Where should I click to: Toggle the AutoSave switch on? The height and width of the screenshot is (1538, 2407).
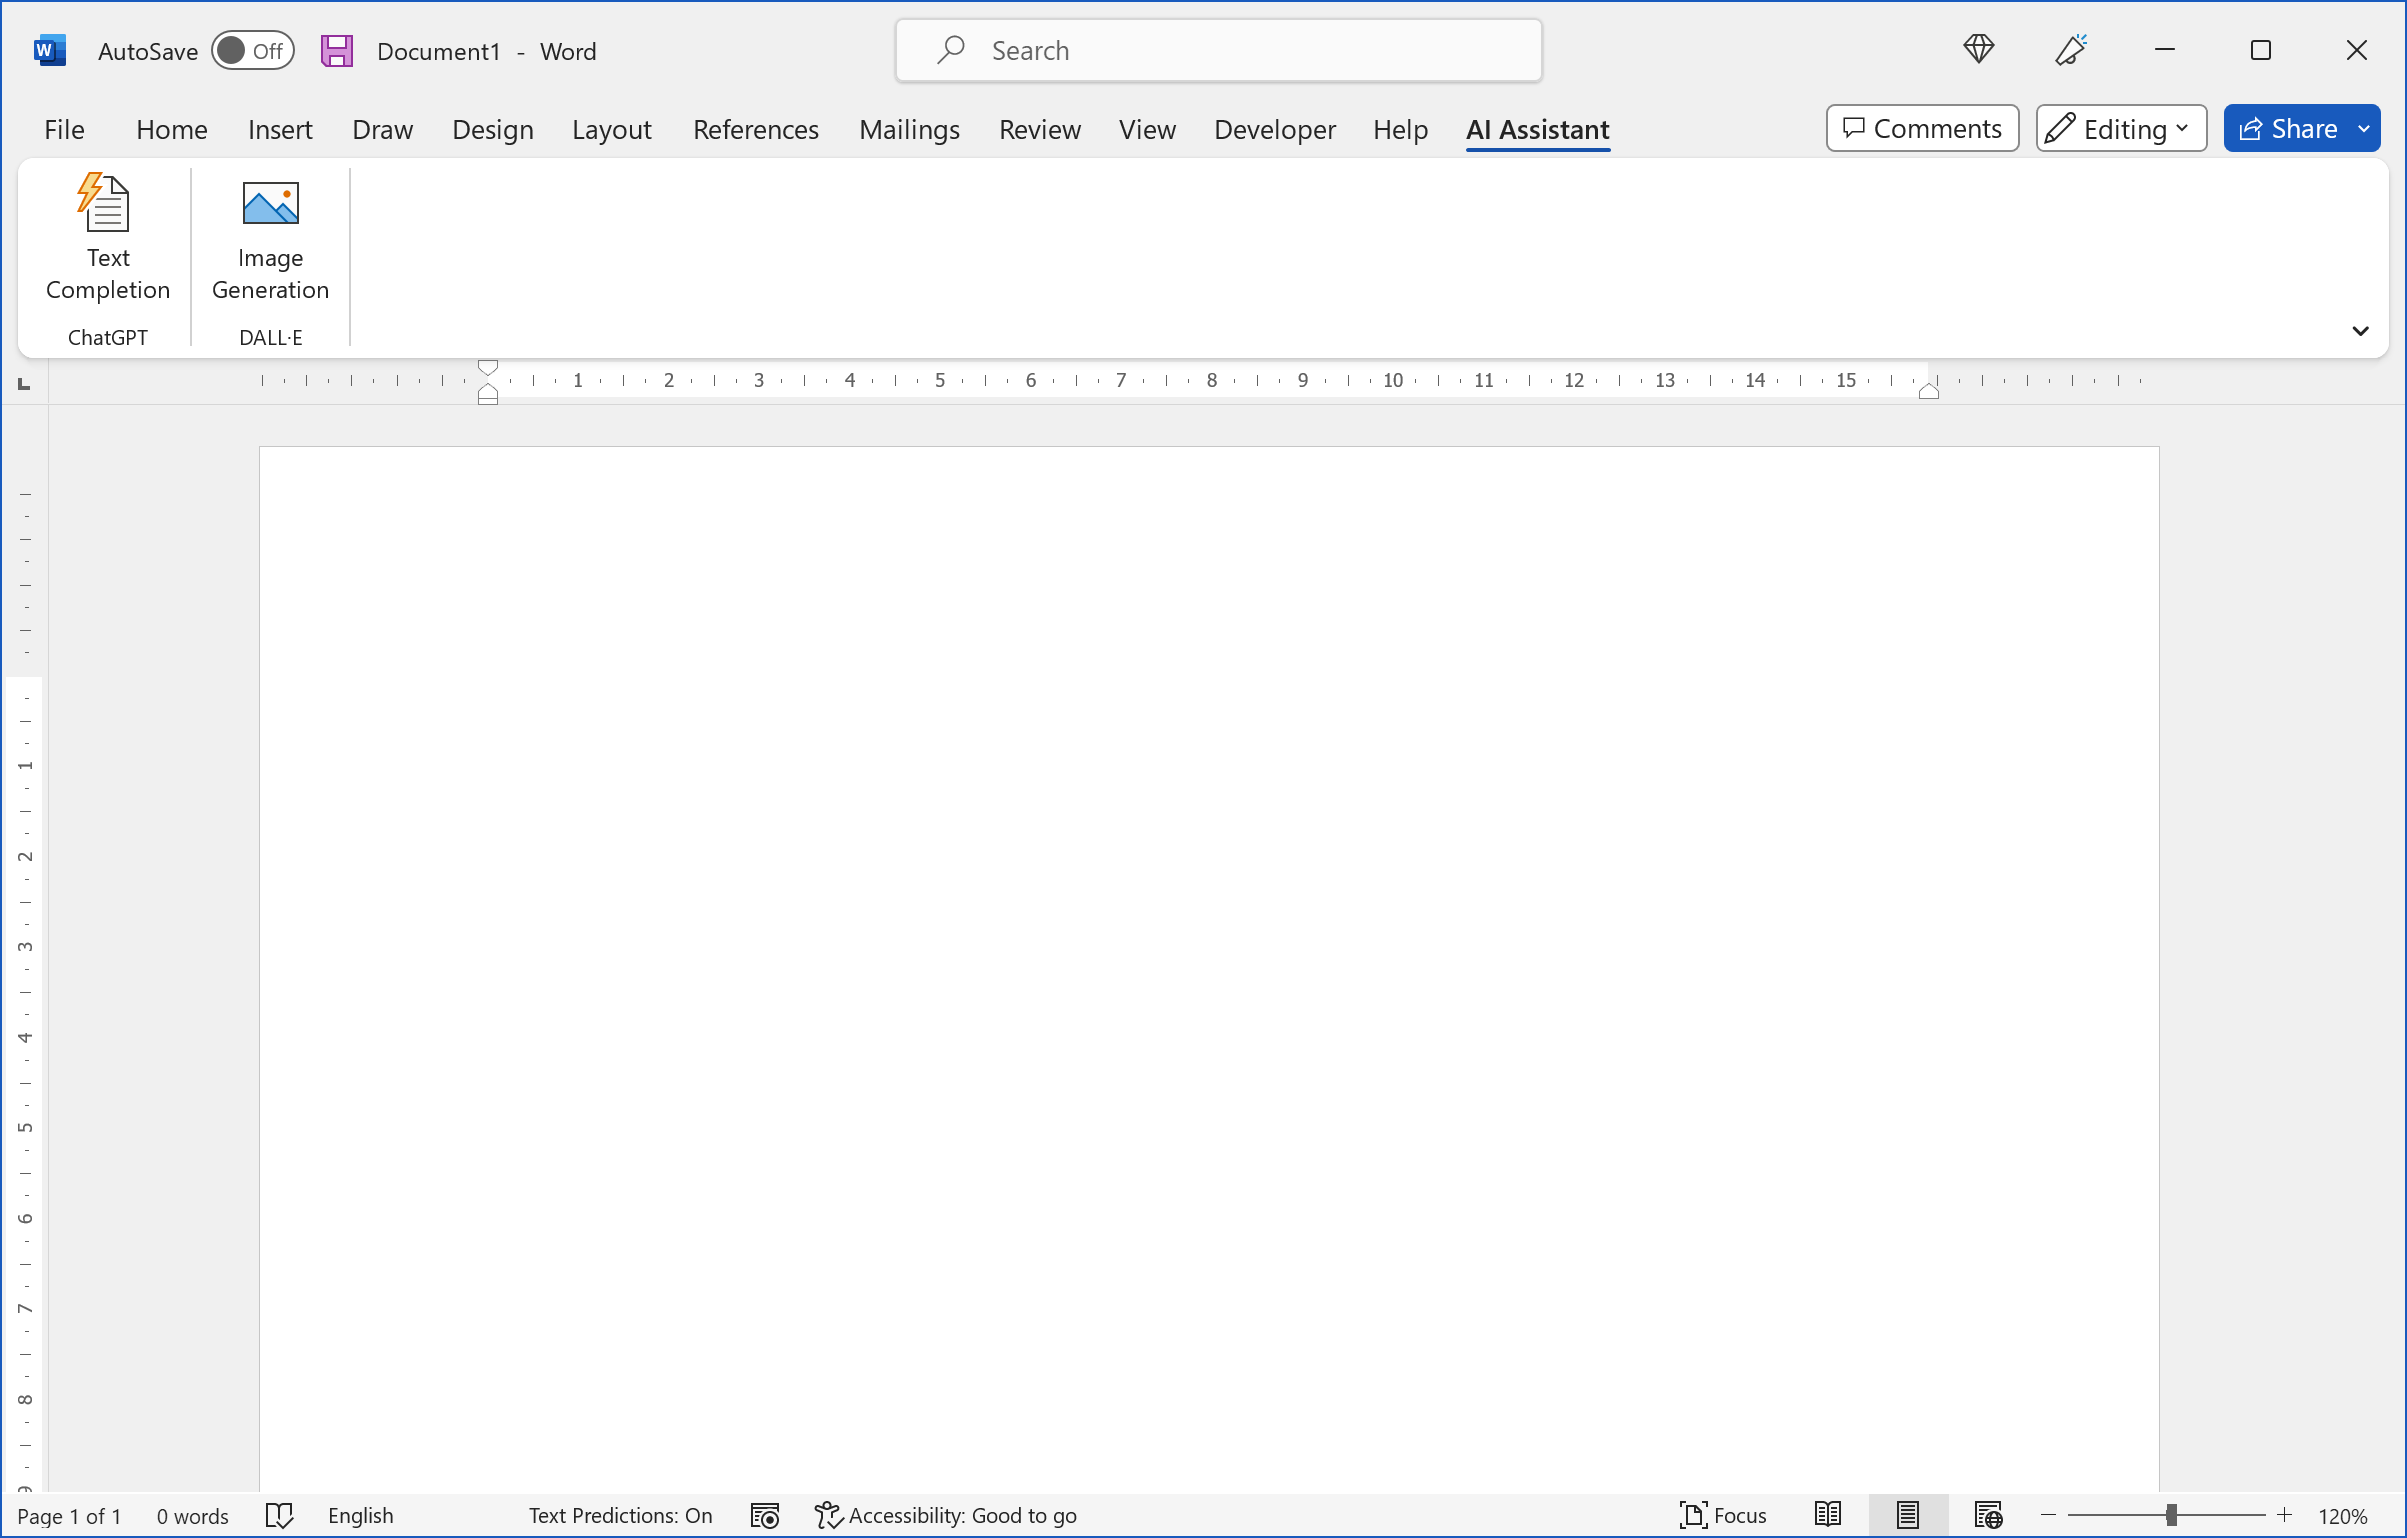pos(252,51)
